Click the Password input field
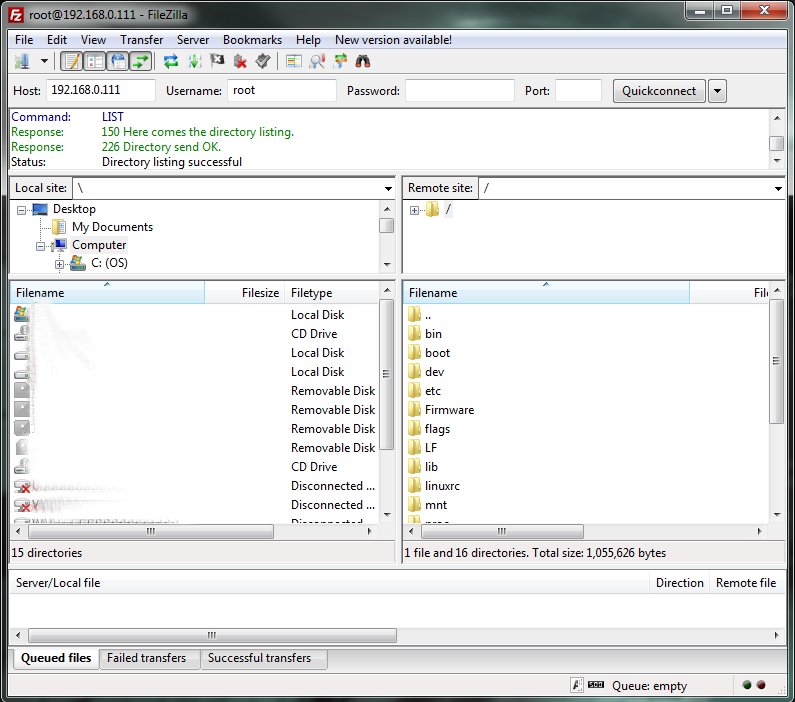This screenshot has width=795, height=702. (459, 91)
